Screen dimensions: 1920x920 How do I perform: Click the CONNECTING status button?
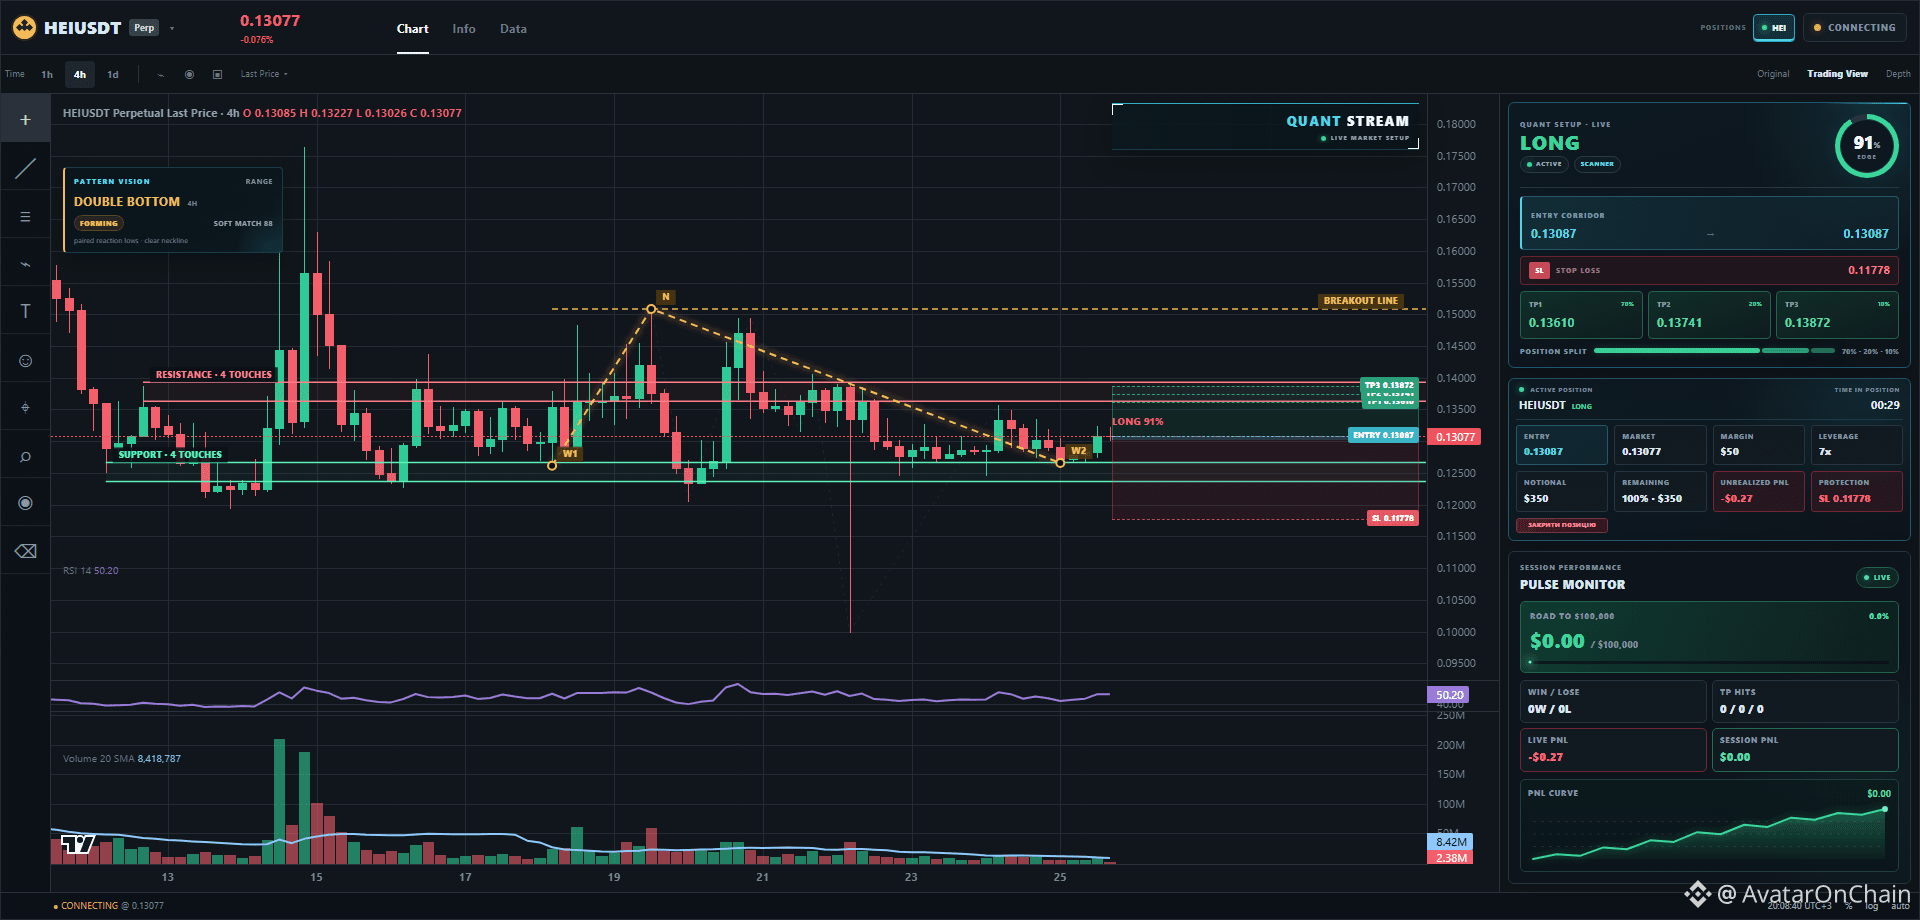1855,28
